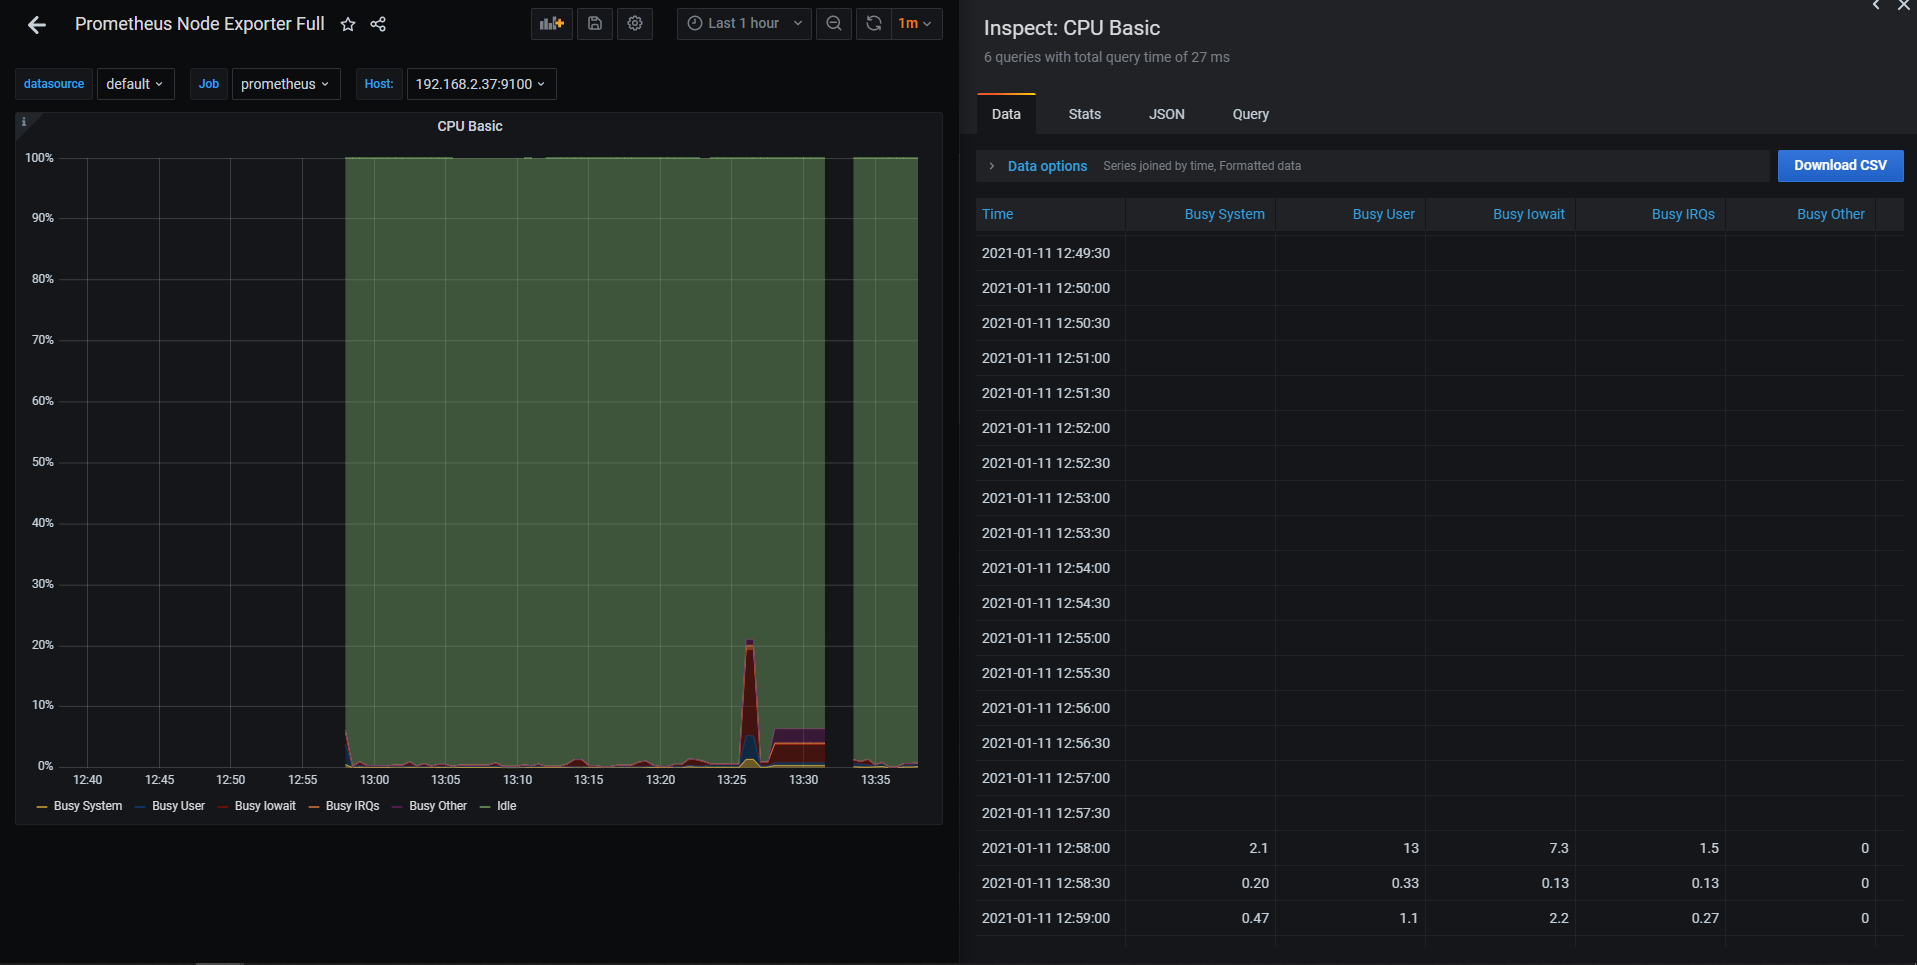Switch to the JSON tab
Image resolution: width=1917 pixels, height=965 pixels.
(1166, 114)
